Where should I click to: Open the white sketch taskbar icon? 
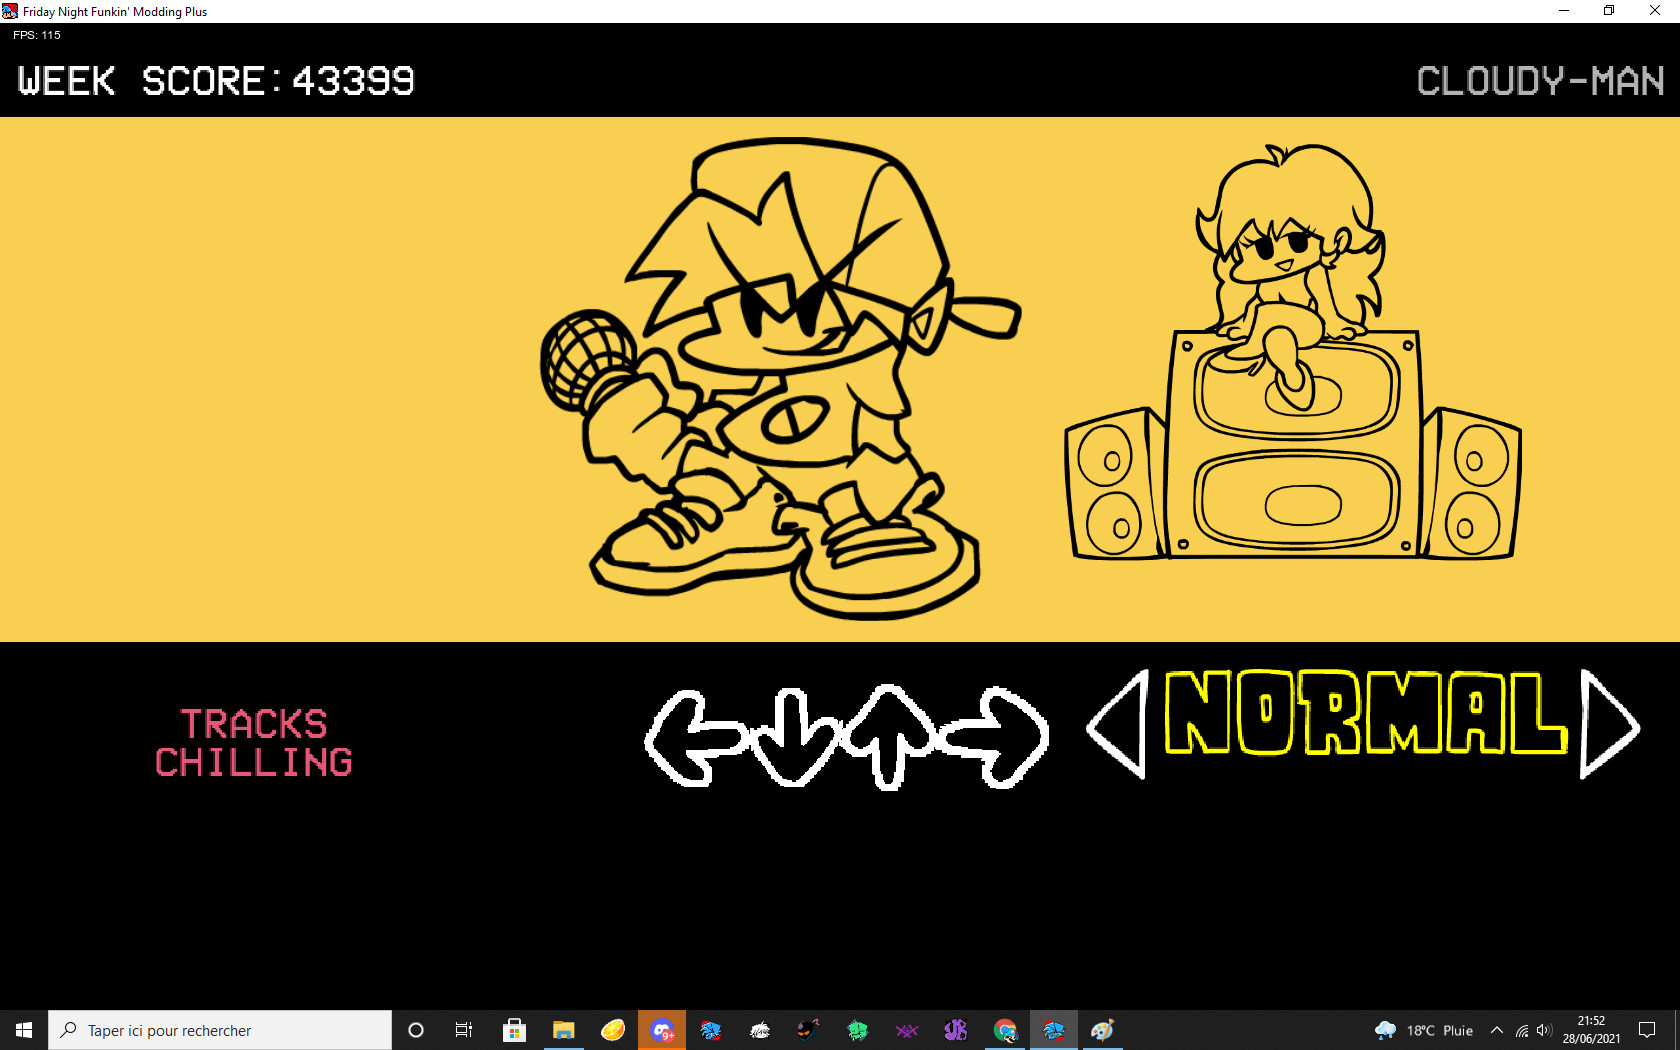click(760, 1030)
